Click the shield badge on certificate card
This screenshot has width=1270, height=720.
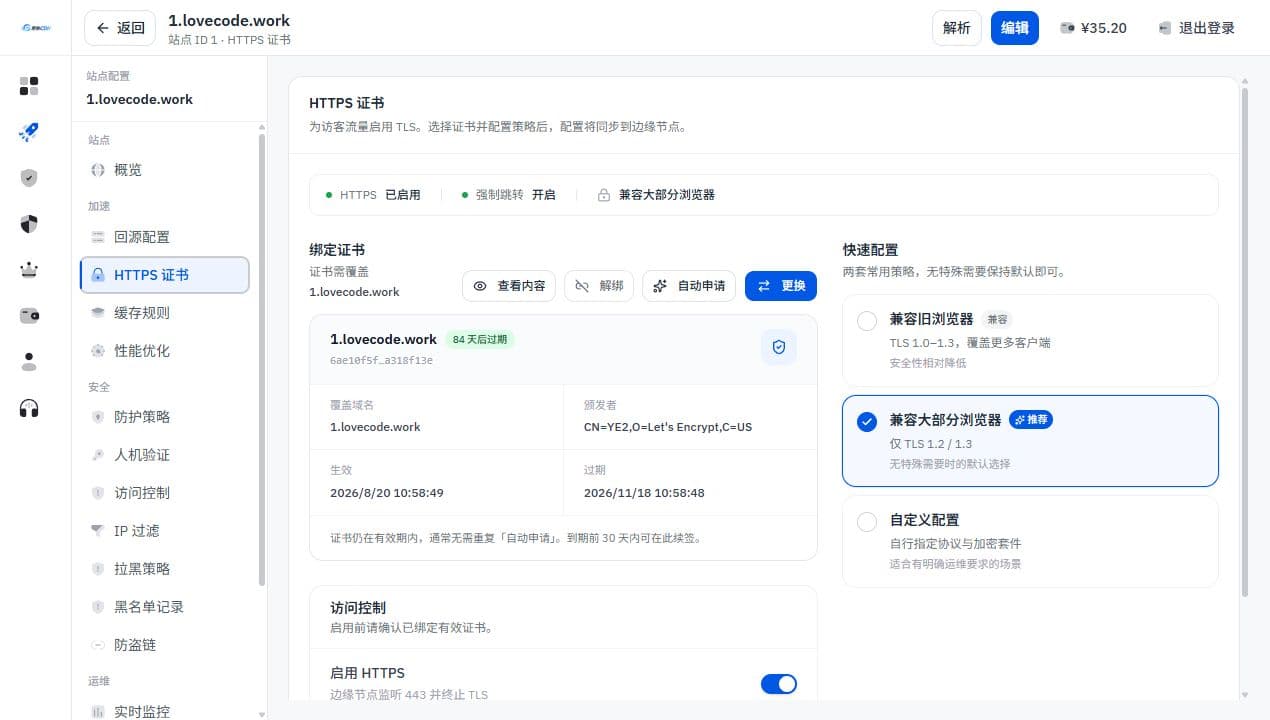[x=779, y=347]
